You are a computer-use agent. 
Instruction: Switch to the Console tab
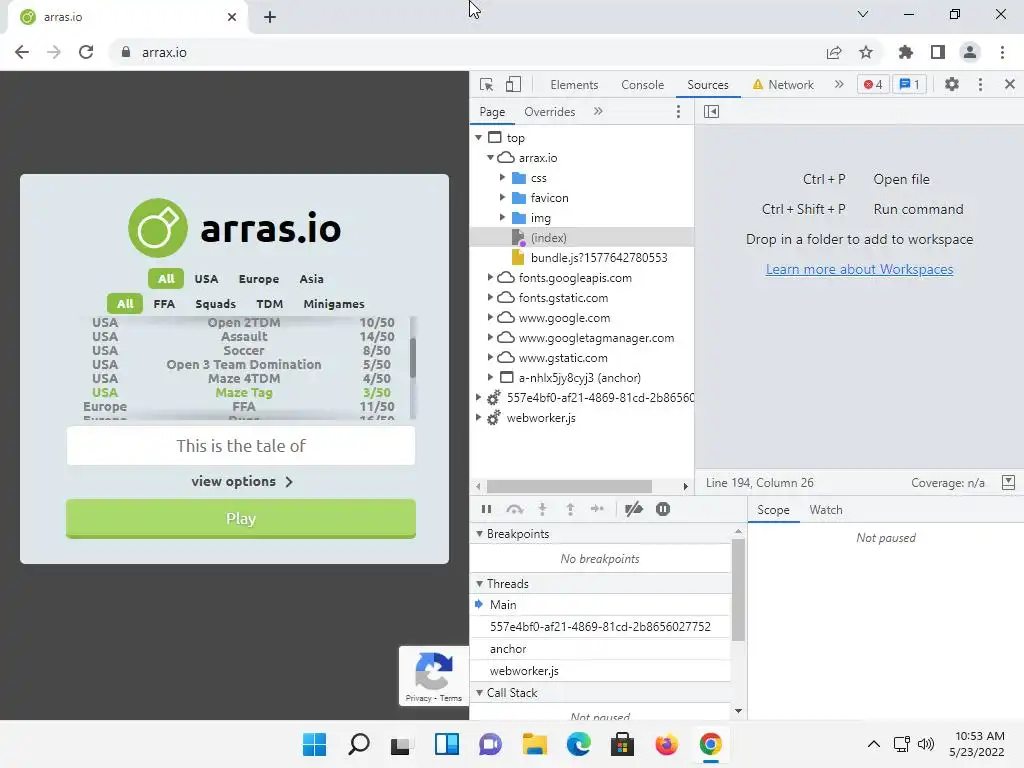tap(643, 85)
